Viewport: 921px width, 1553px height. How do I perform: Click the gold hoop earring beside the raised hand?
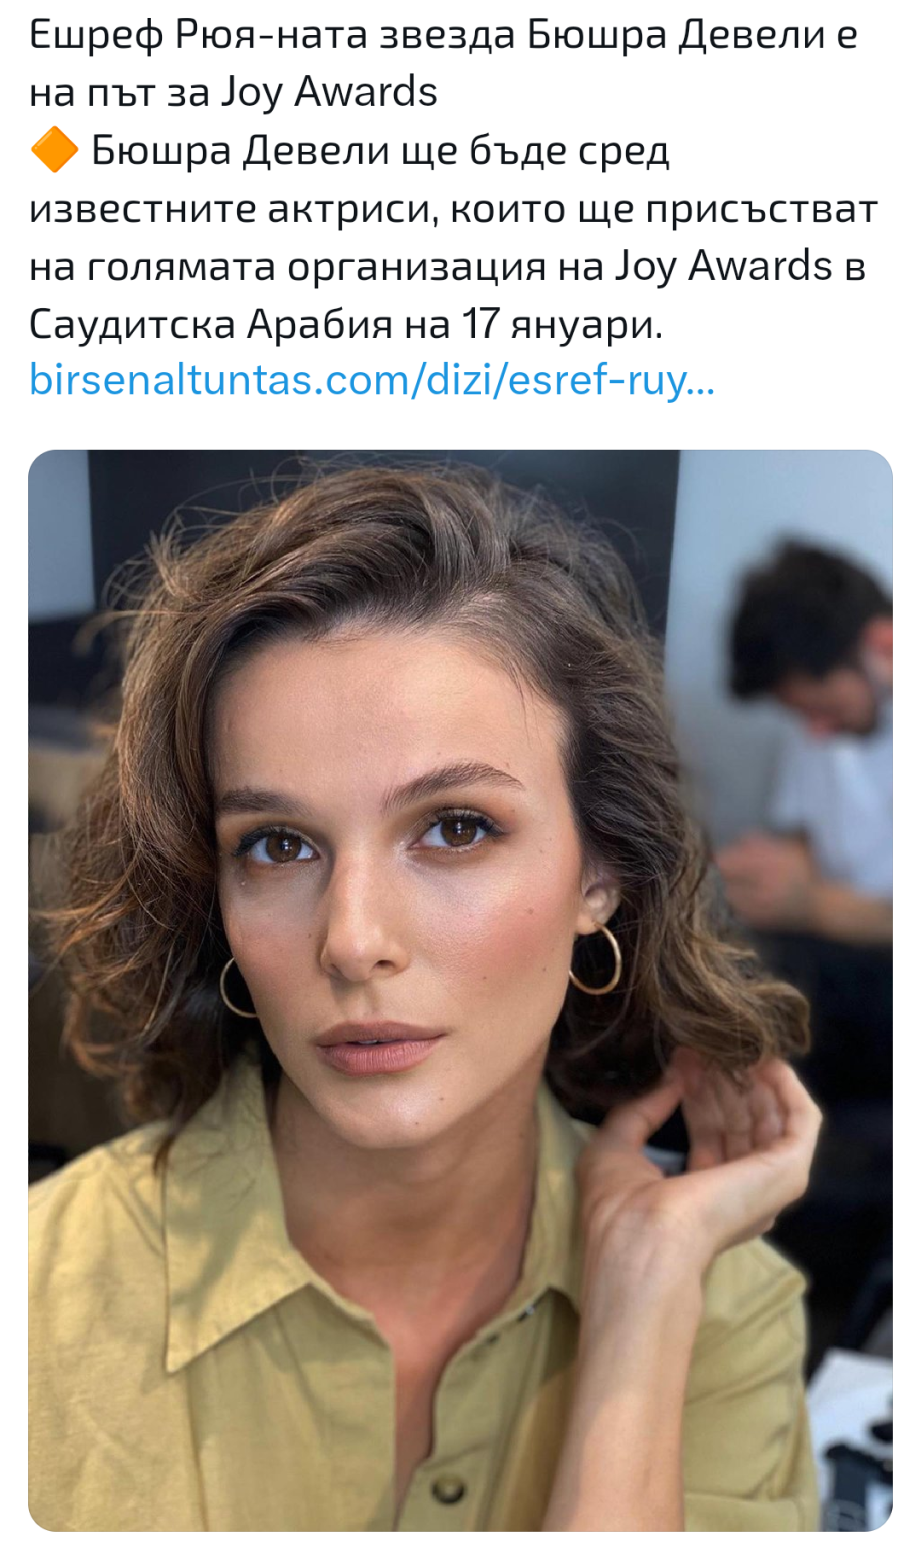click(596, 958)
